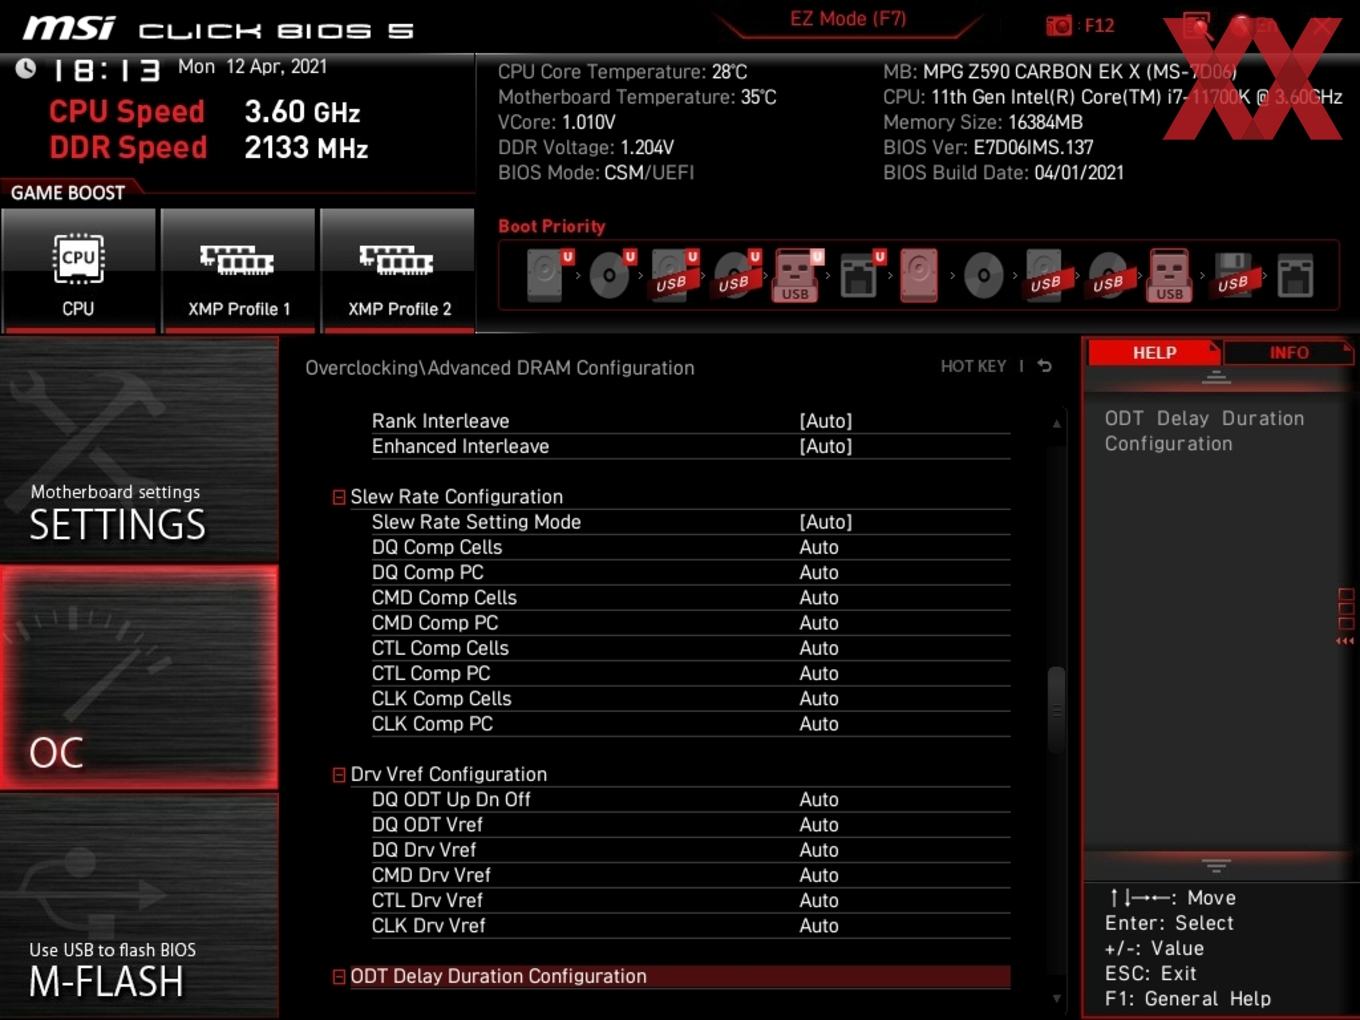Click the three-arrow collapse icon on right edge
Image resolution: width=1360 pixels, height=1020 pixels.
1345,641
